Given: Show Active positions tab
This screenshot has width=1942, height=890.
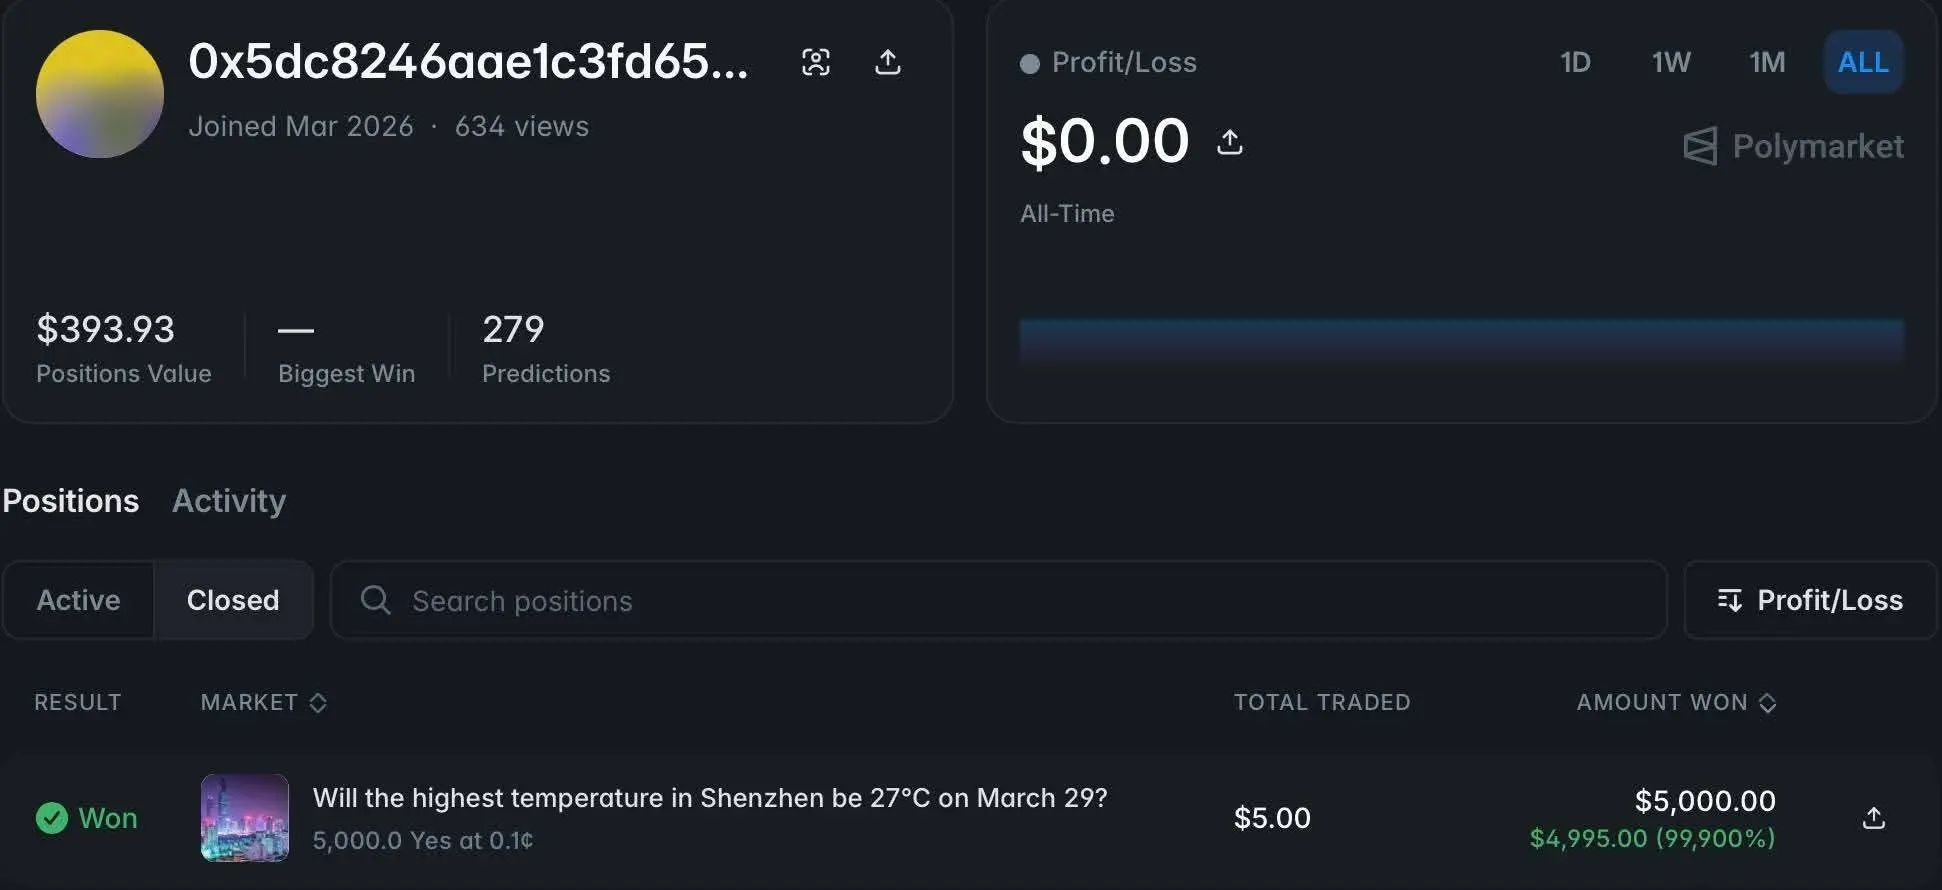Looking at the screenshot, I should [x=78, y=600].
